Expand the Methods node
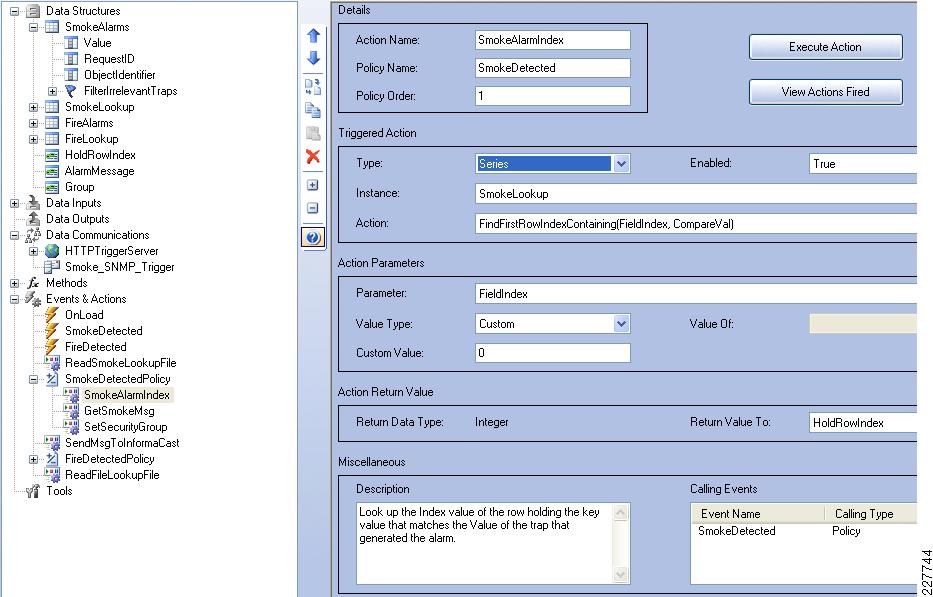The height and width of the screenshot is (597, 933). (x=14, y=283)
